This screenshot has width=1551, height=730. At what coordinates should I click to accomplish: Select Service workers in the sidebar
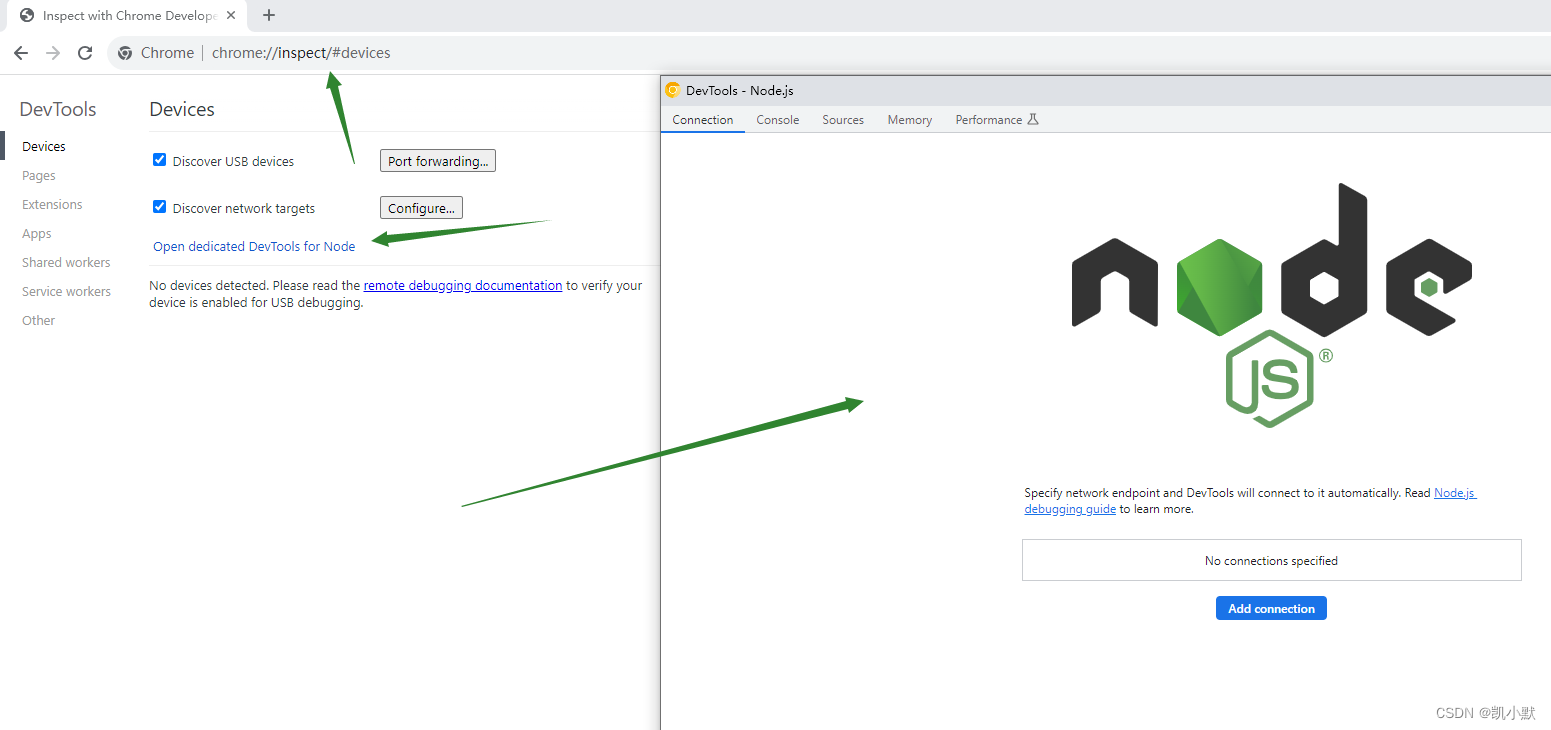[x=66, y=291]
